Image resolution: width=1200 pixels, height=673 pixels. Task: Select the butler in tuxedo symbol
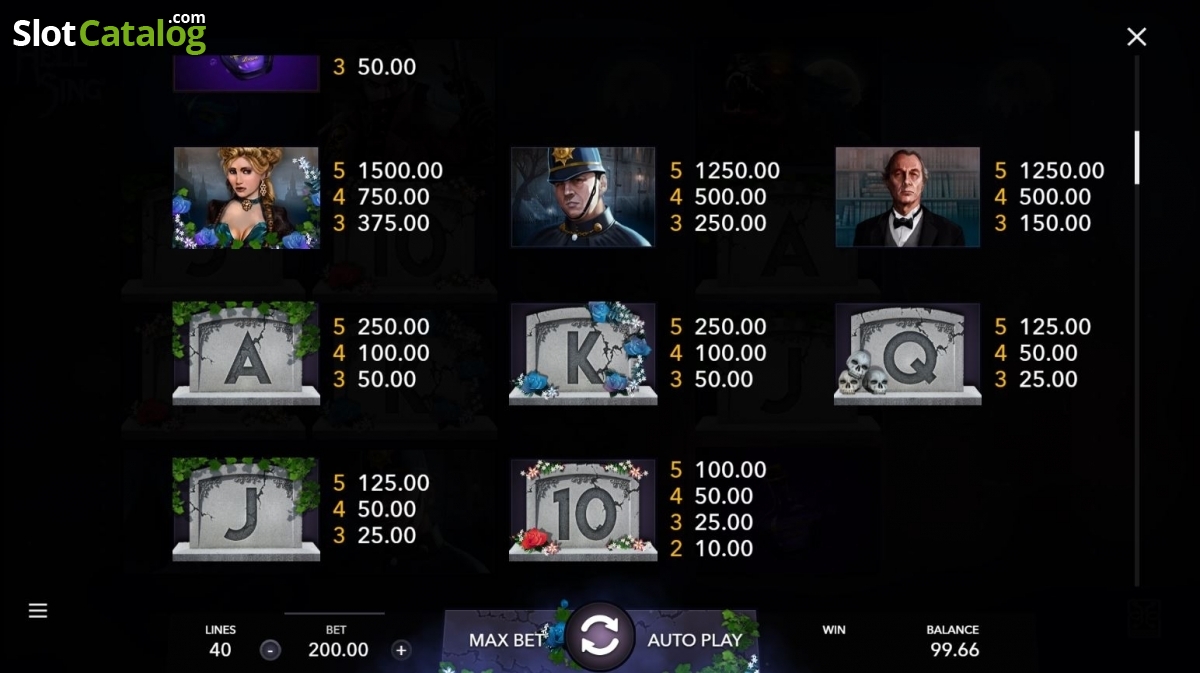click(908, 197)
